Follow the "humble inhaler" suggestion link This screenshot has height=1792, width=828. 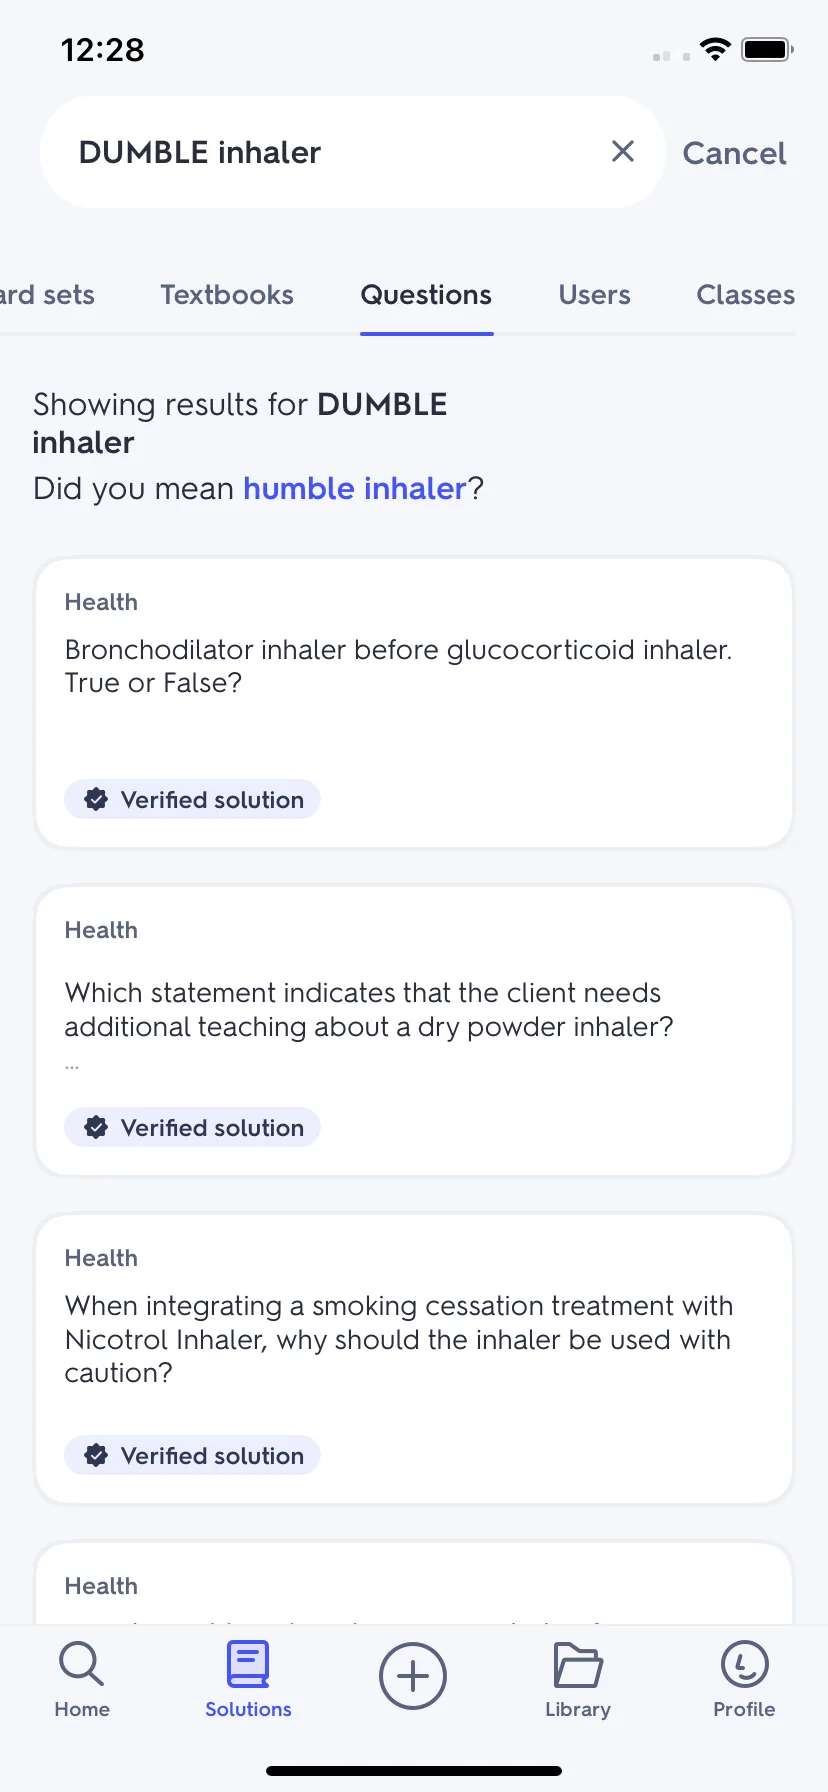coord(355,488)
